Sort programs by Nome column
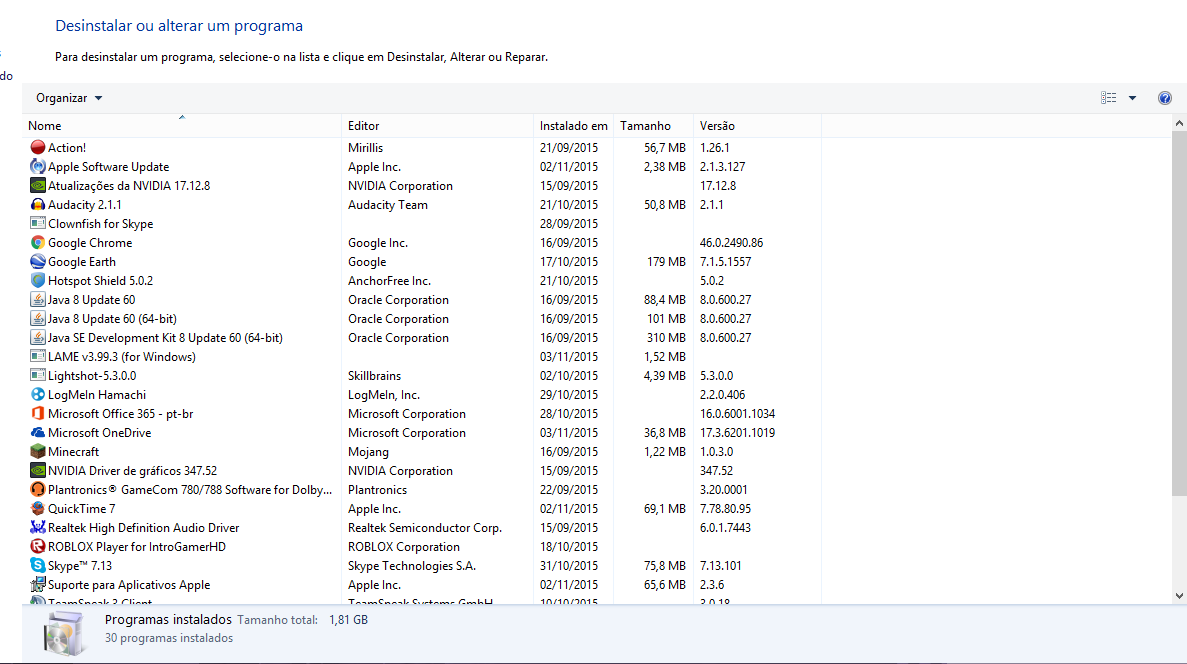 coord(184,126)
